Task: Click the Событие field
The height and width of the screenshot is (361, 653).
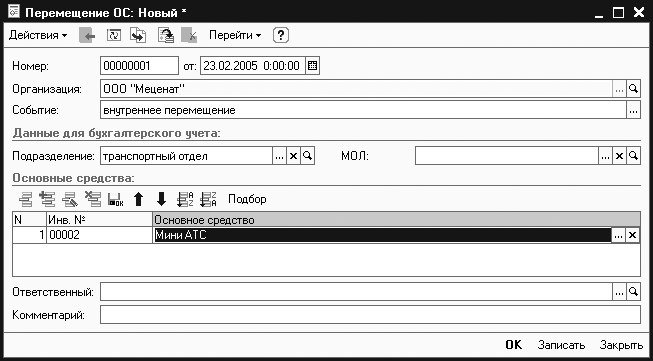Action: [363, 110]
